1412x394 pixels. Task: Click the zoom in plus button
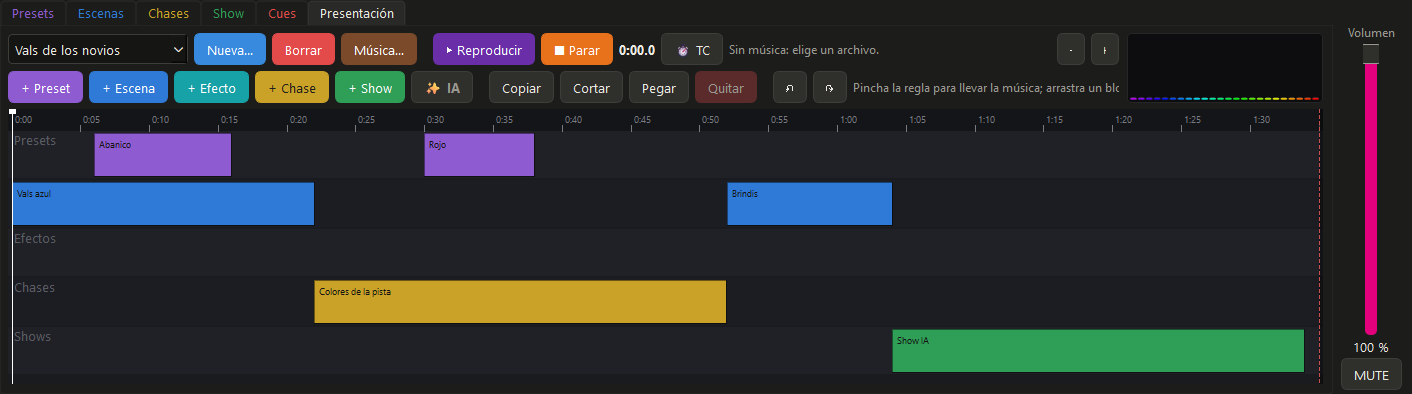click(x=1105, y=49)
